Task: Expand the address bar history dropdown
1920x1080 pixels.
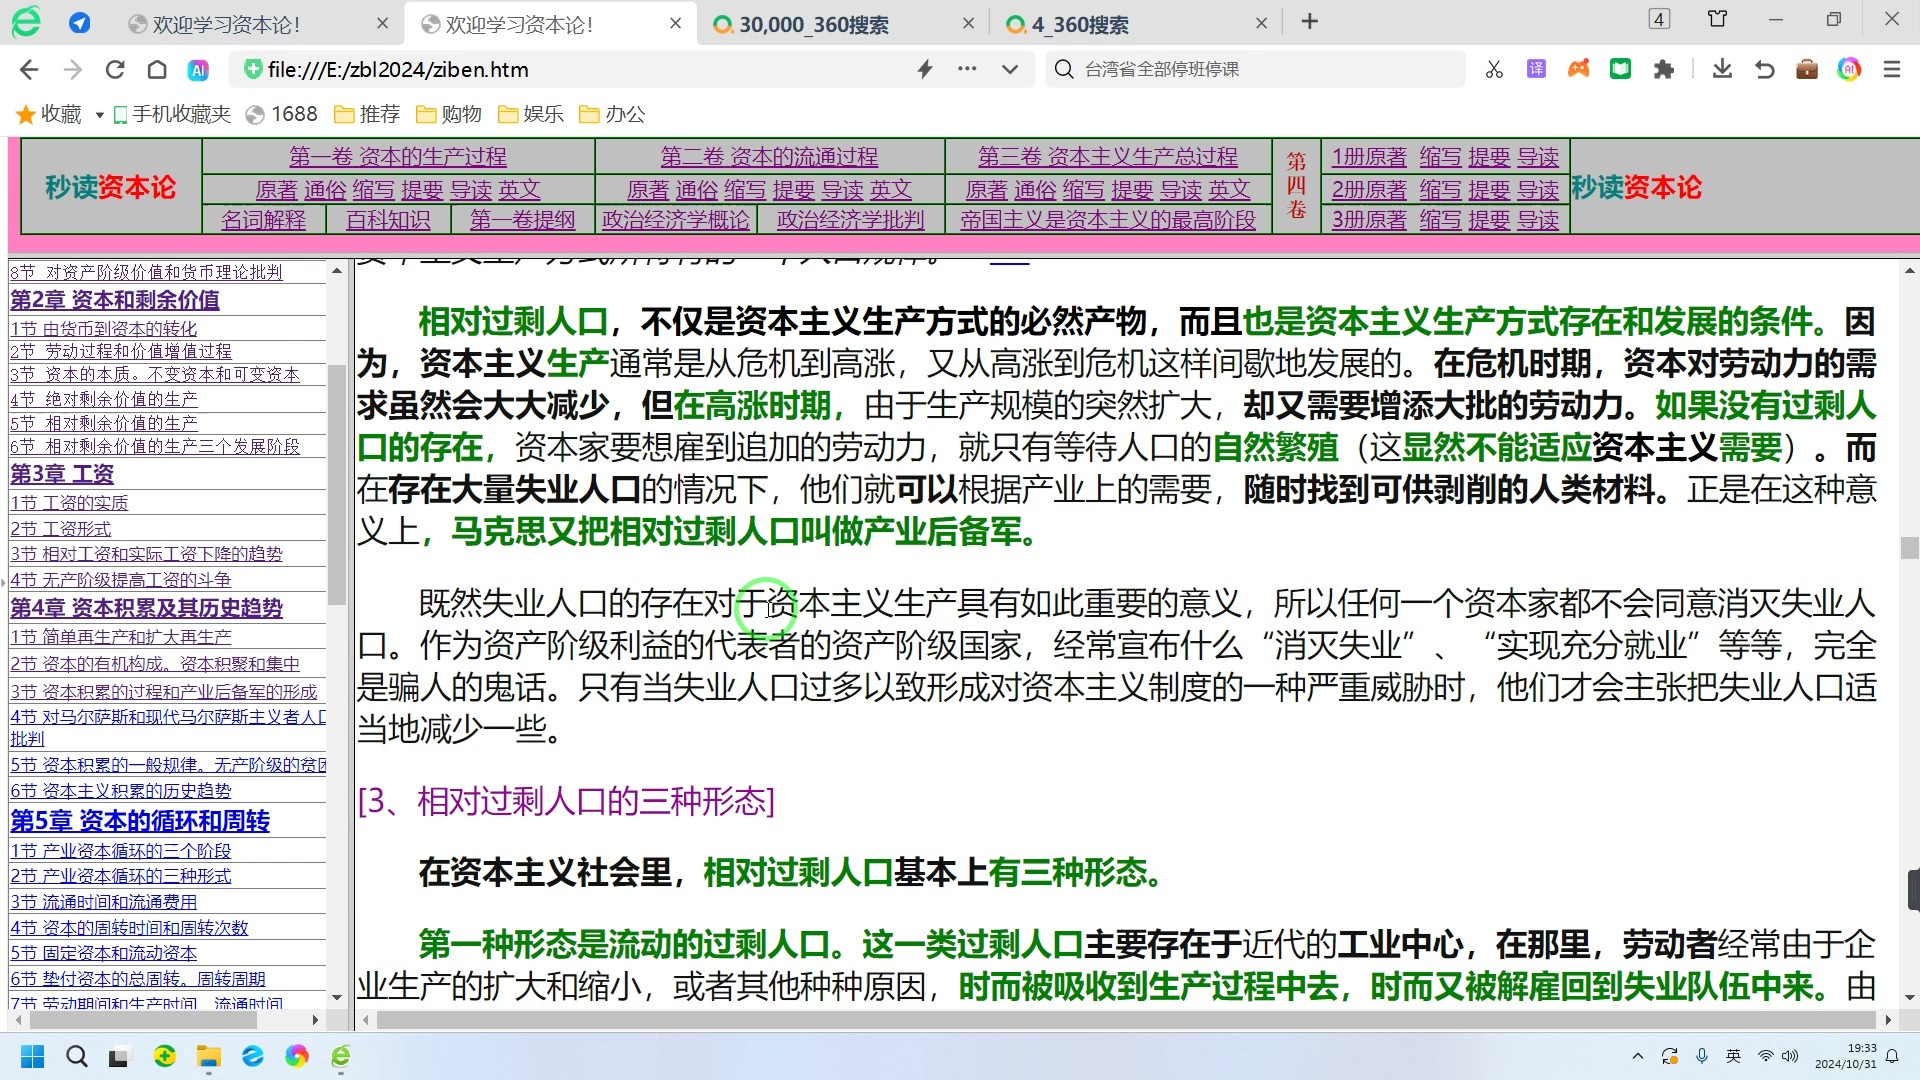Action: 1010,69
